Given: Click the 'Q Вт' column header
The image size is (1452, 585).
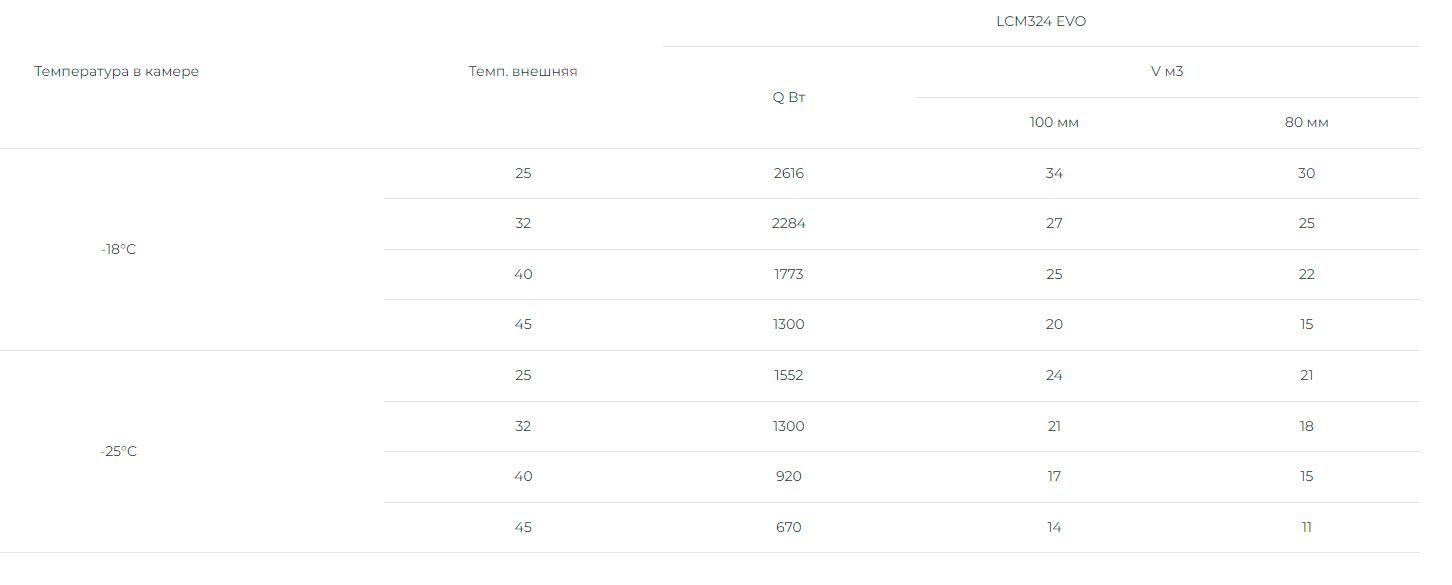Looking at the screenshot, I should pos(789,97).
